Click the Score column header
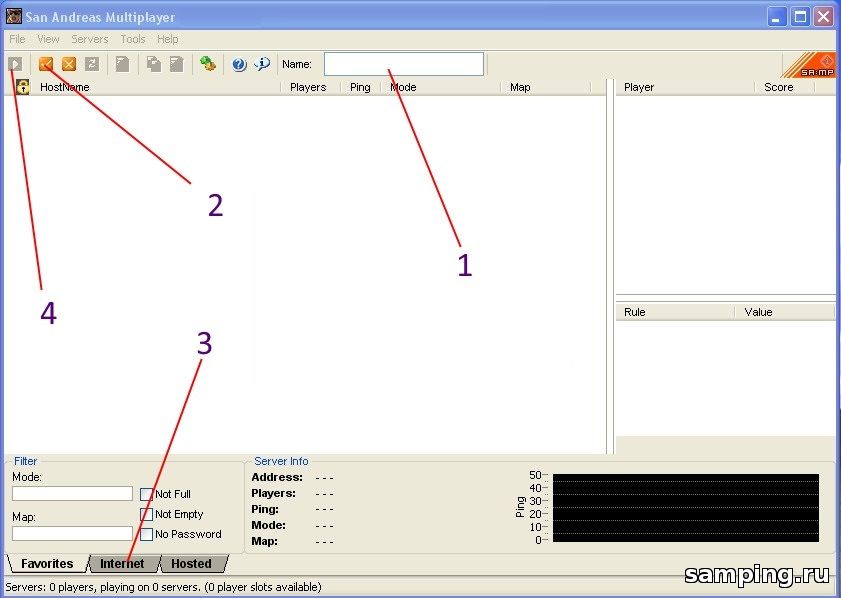This screenshot has width=841, height=598. [x=785, y=87]
